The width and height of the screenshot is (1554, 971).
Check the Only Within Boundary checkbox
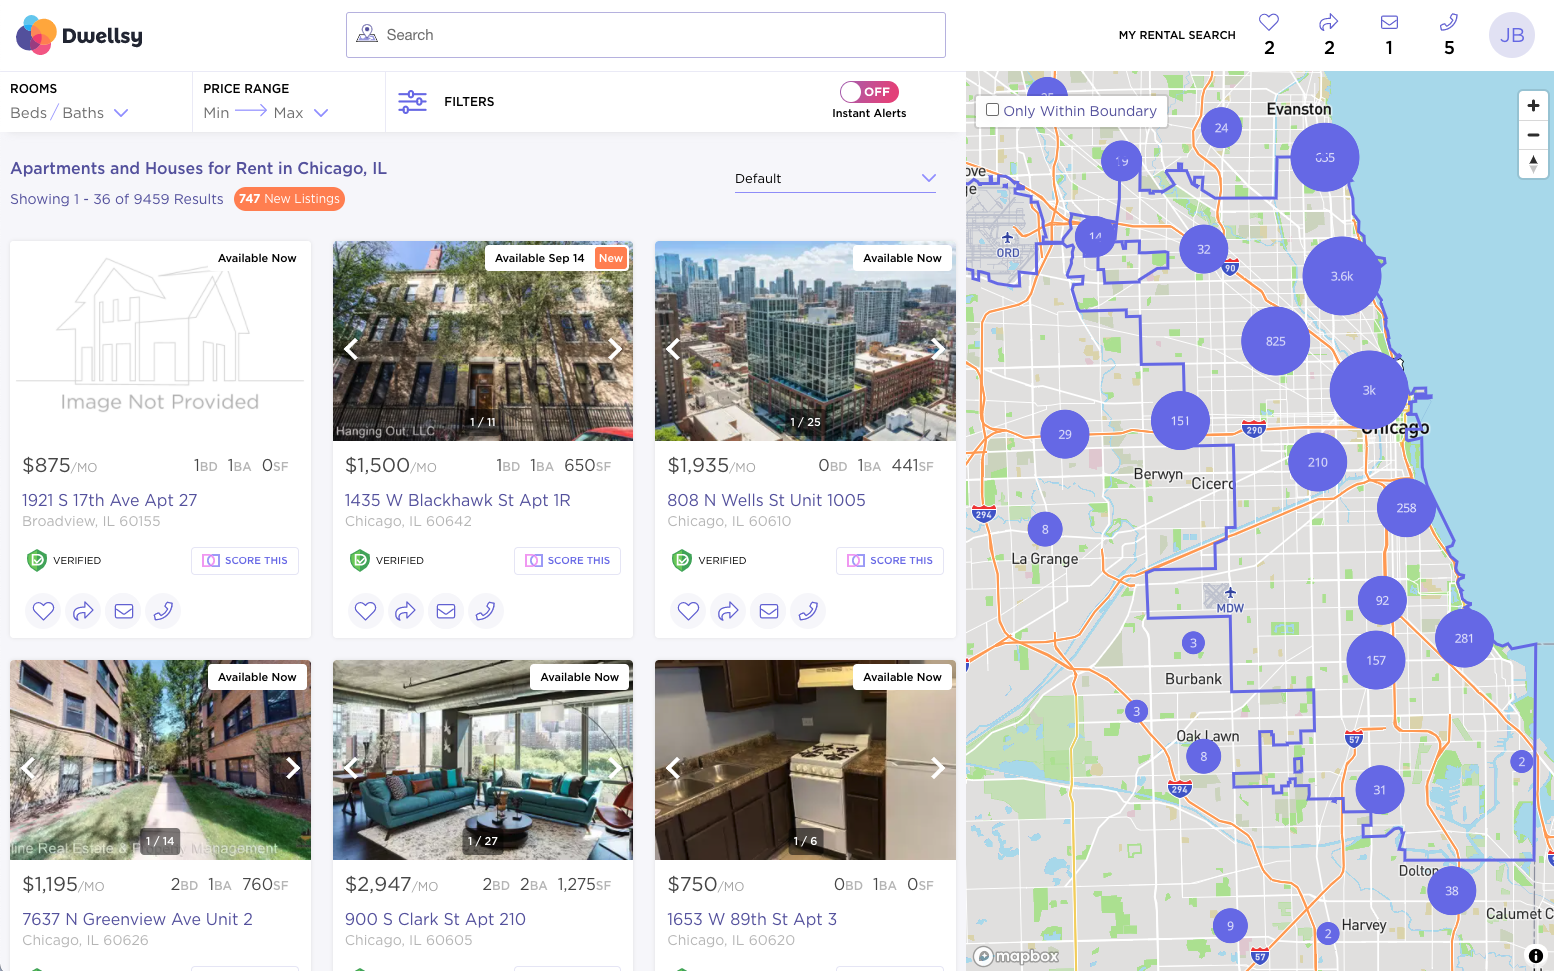[x=993, y=110]
